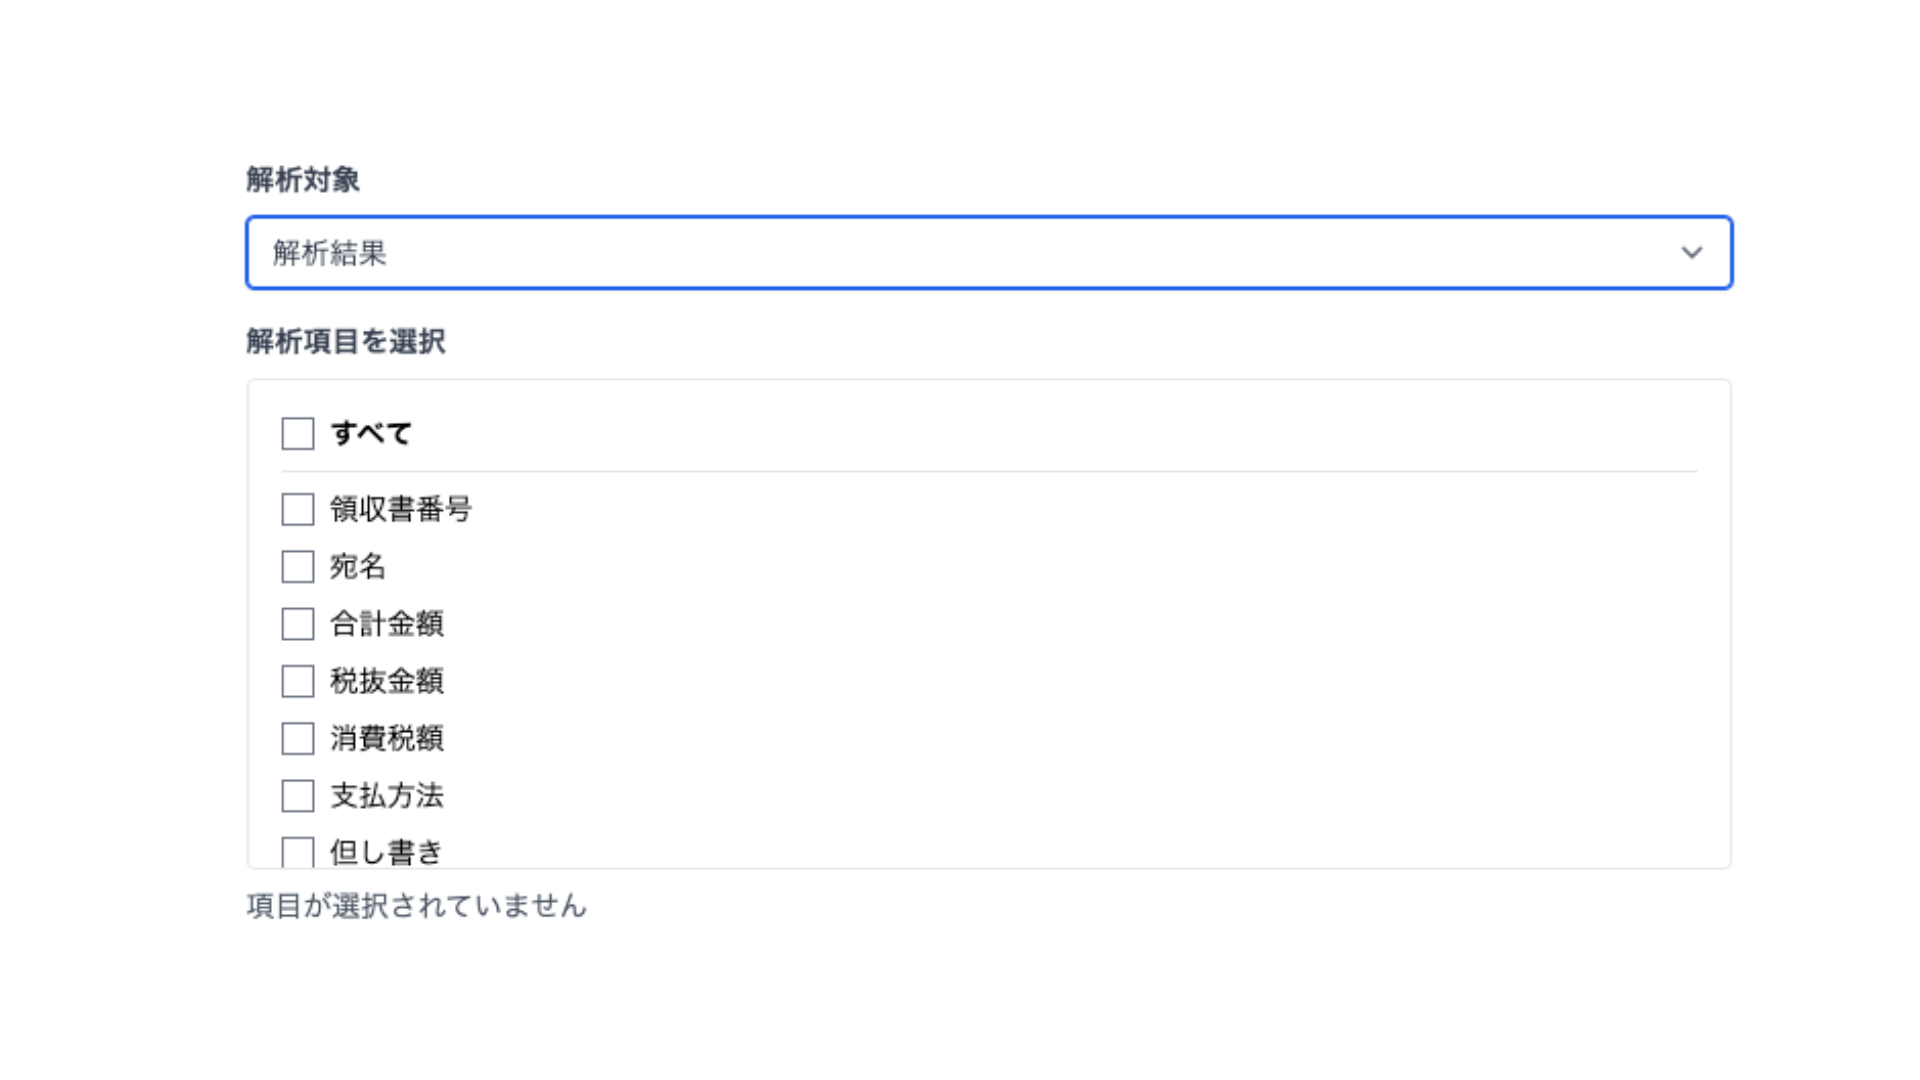The width and height of the screenshot is (1920, 1080).
Task: Select the 合計金額 checkbox
Action: point(298,624)
